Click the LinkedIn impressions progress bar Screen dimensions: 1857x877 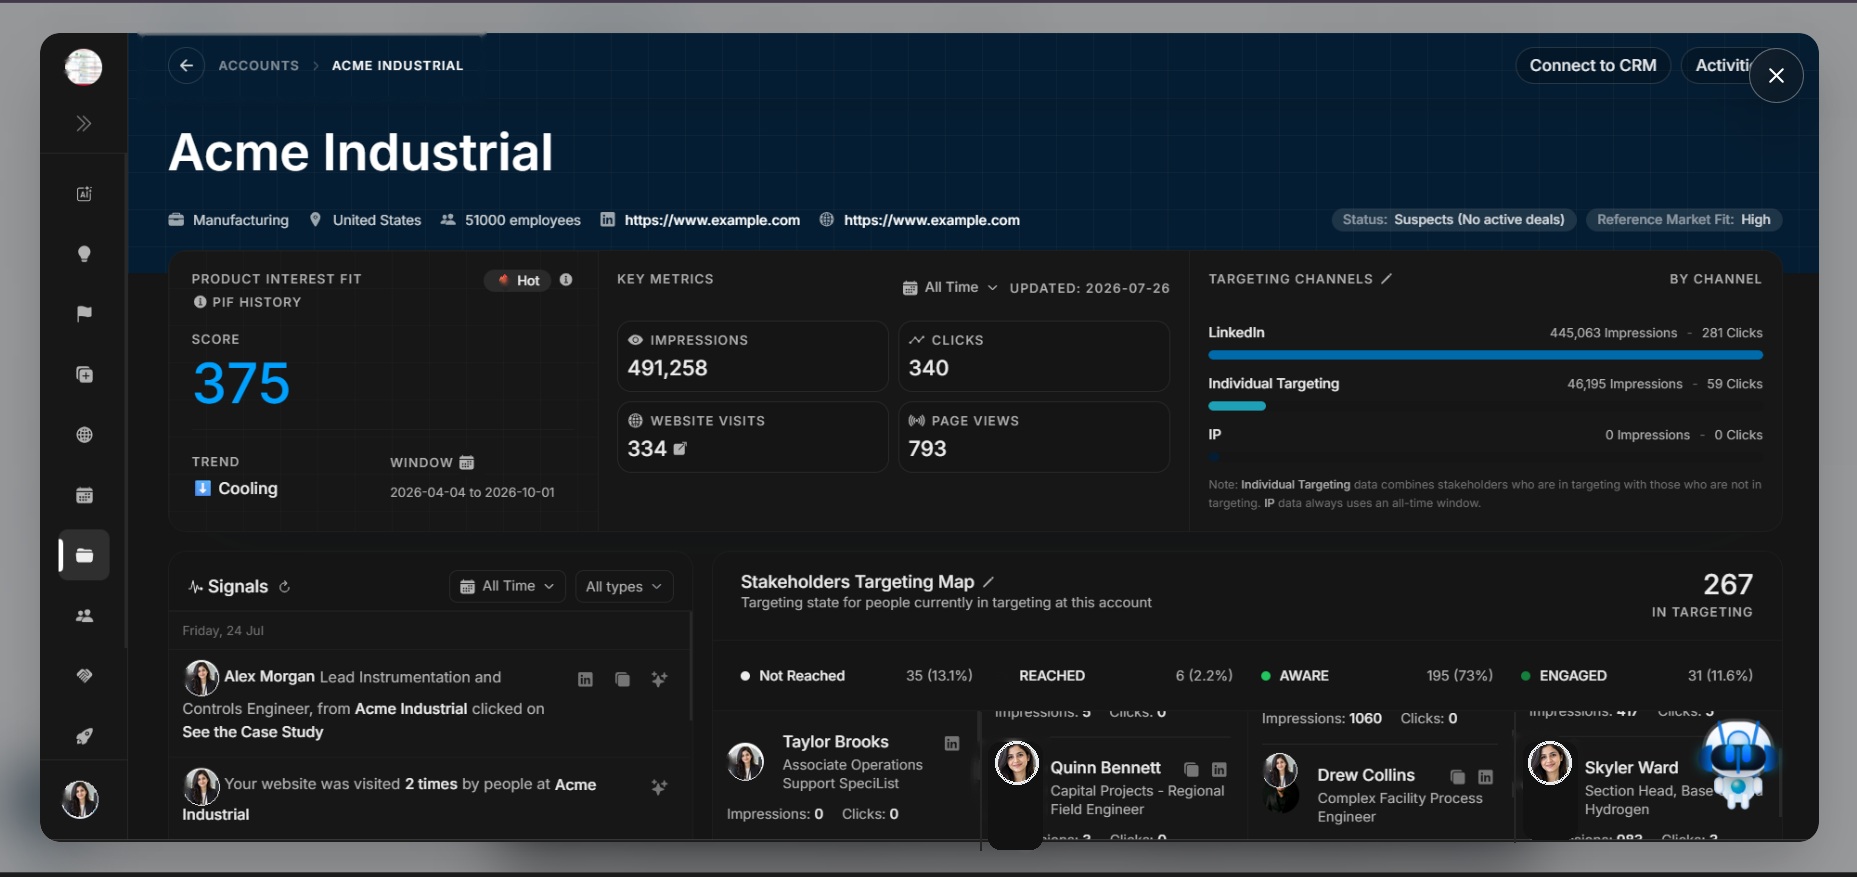coord(1485,355)
